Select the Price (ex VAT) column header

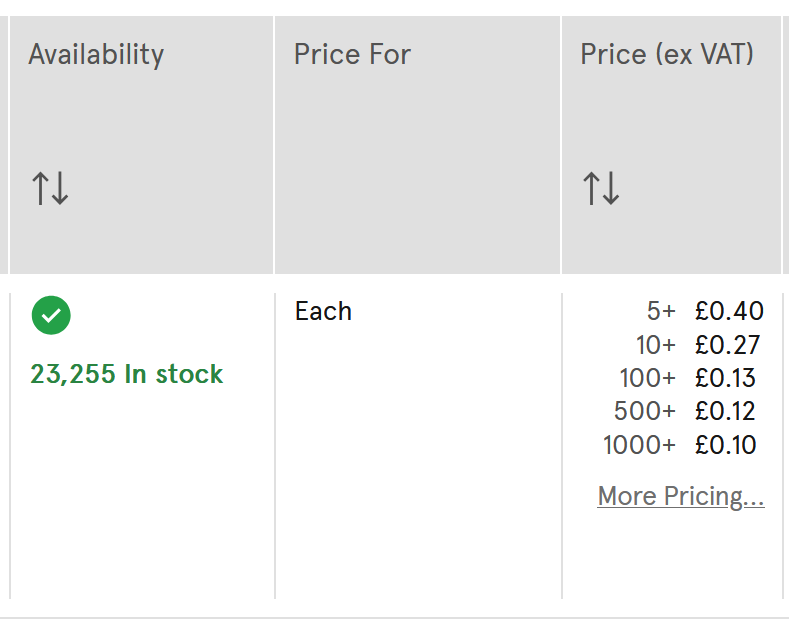[x=667, y=54]
